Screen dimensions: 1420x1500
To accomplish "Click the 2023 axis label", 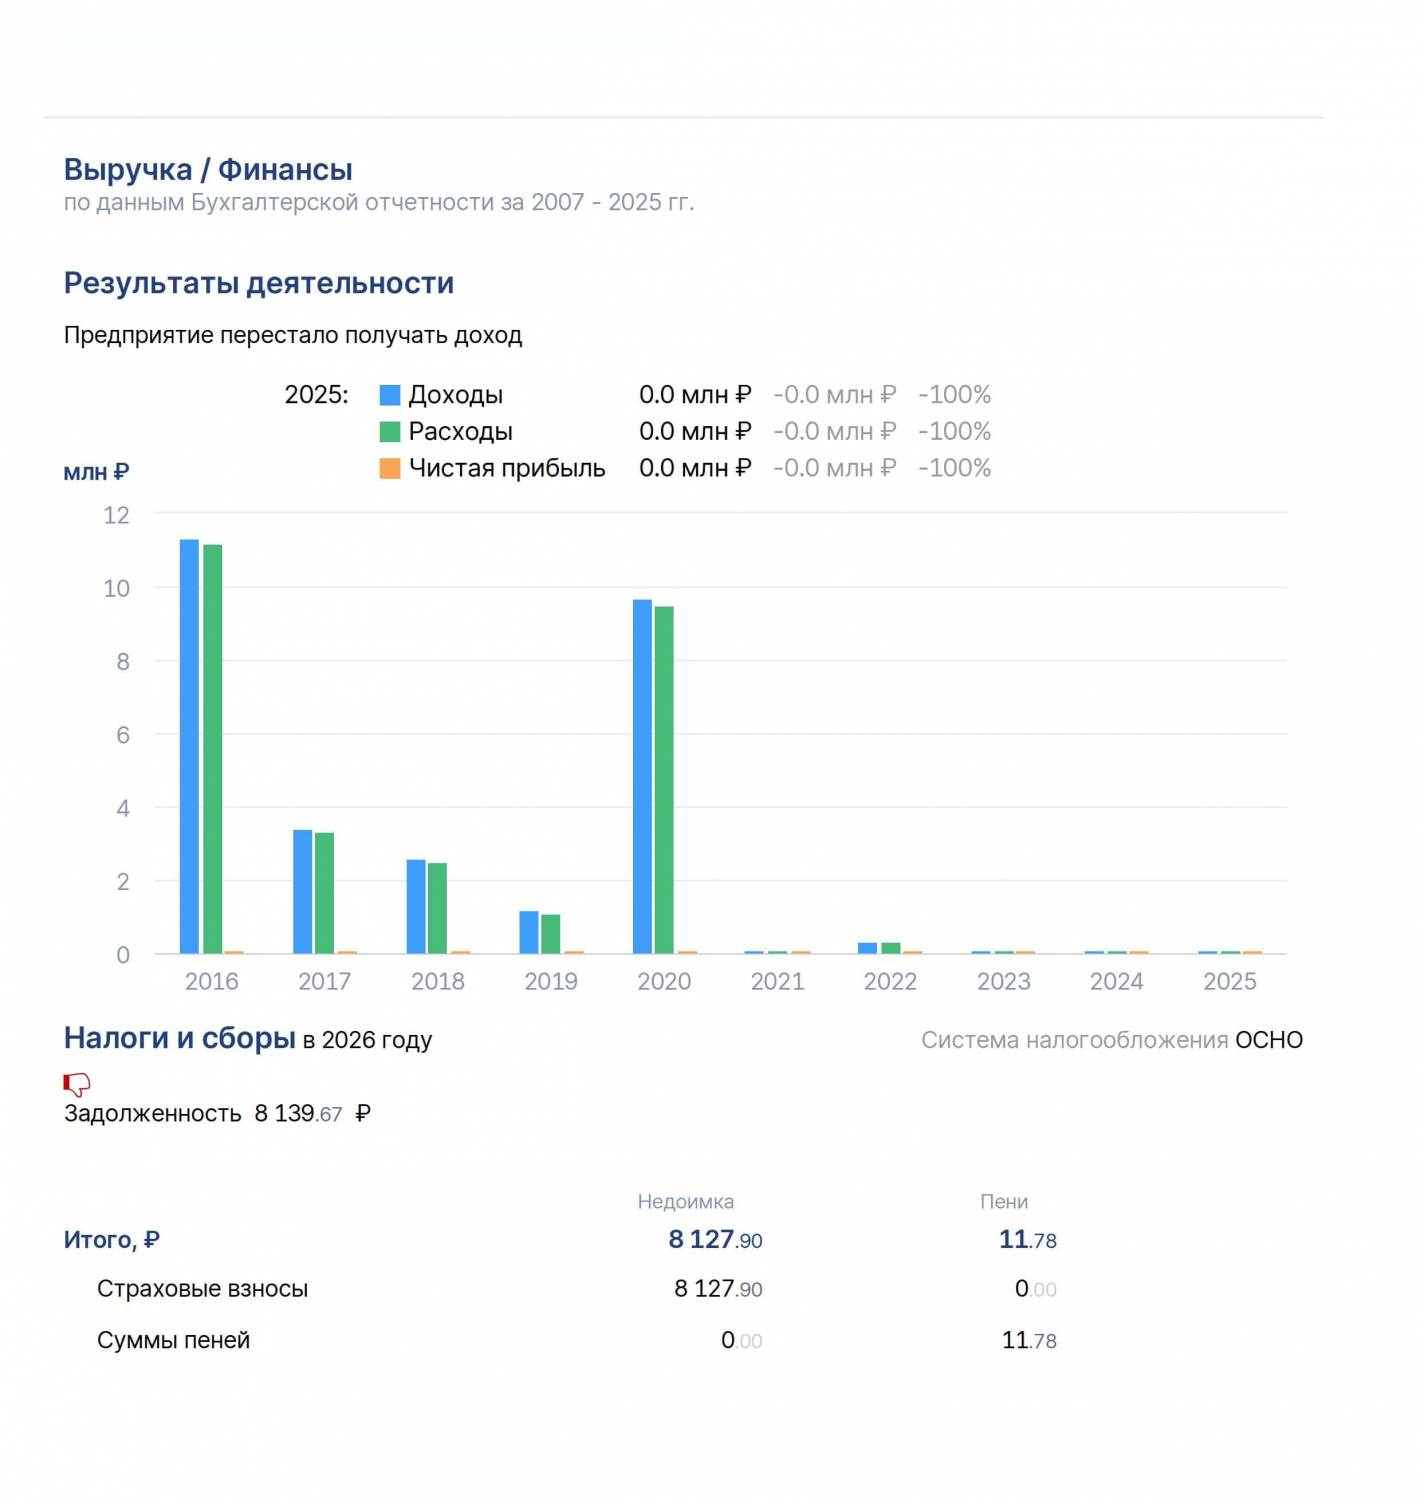I will coord(1004,981).
